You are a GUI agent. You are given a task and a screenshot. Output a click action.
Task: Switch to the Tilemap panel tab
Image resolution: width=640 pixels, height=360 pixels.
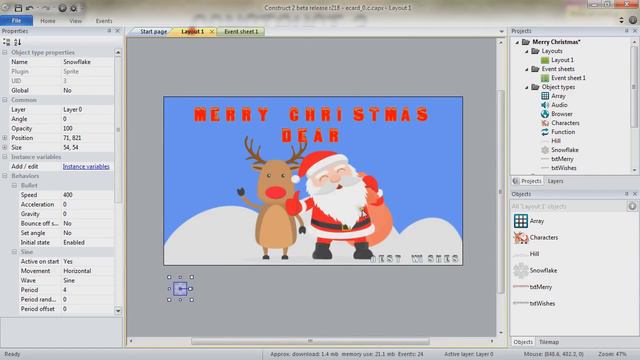[549, 342]
